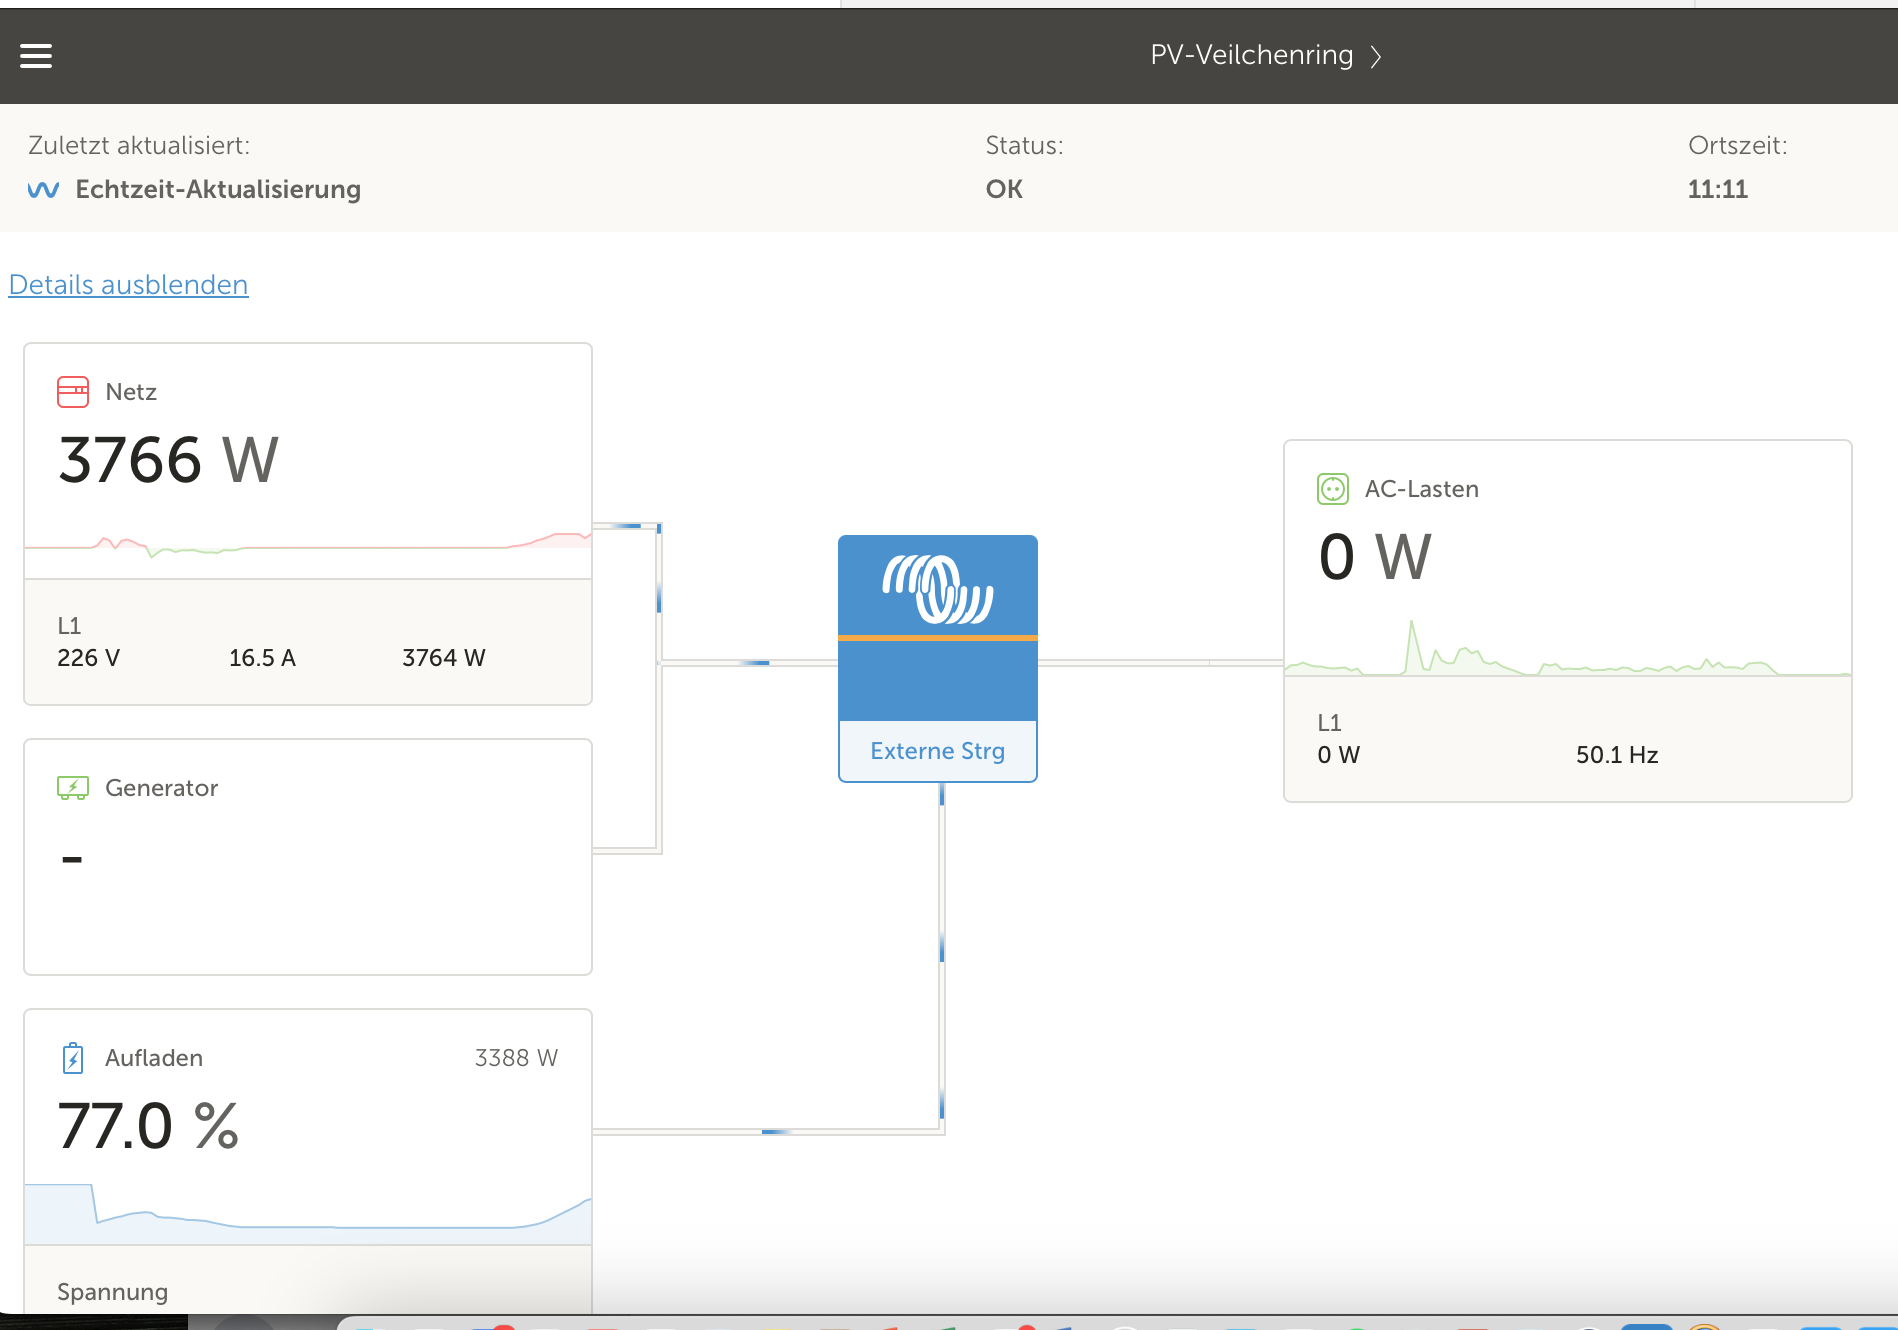The height and width of the screenshot is (1330, 1898).
Task: Select the Externe Strg inverter label
Action: (938, 751)
